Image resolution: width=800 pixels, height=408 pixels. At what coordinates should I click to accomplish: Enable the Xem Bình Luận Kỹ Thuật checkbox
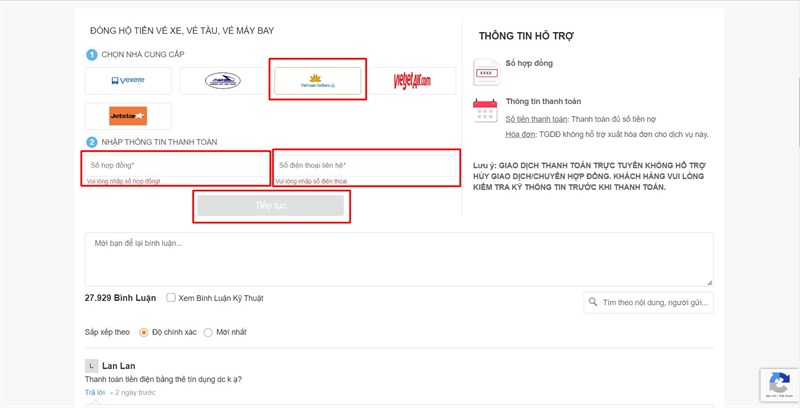coord(171,298)
